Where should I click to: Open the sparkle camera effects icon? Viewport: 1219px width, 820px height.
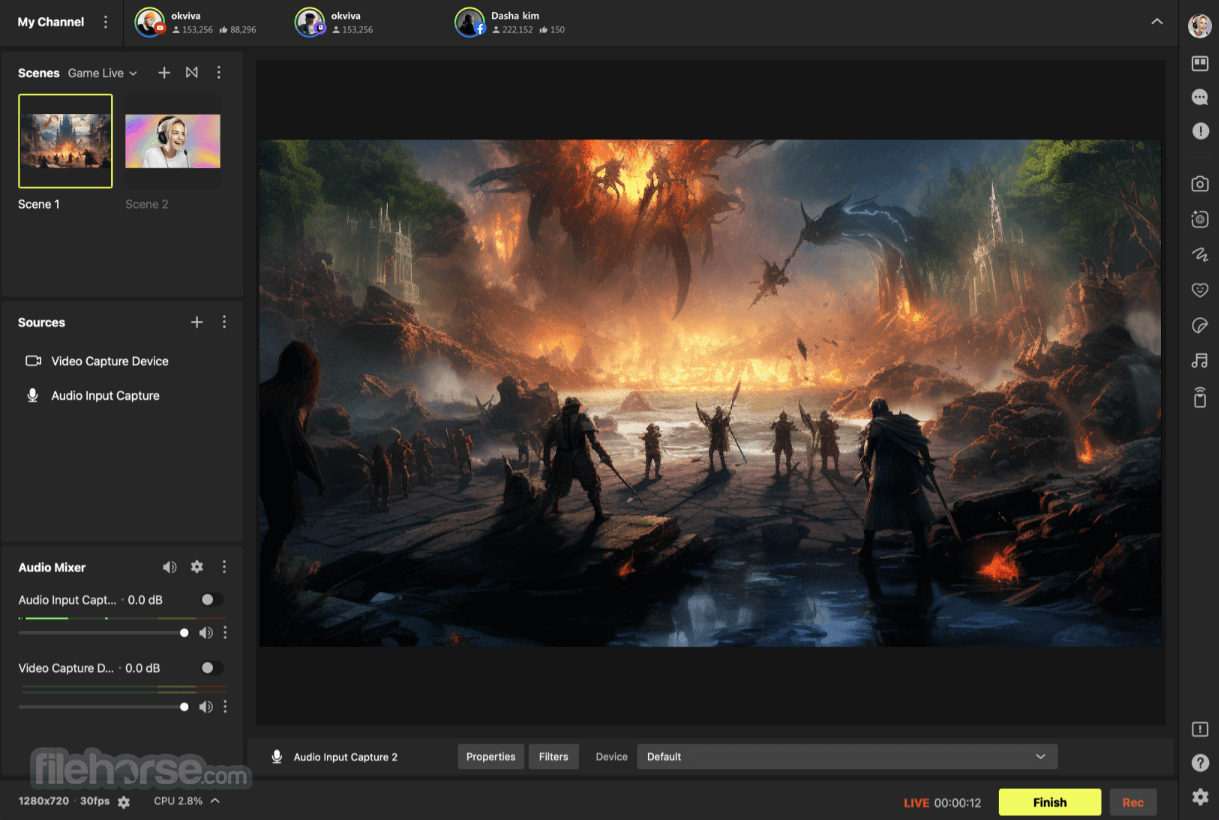click(1200, 219)
